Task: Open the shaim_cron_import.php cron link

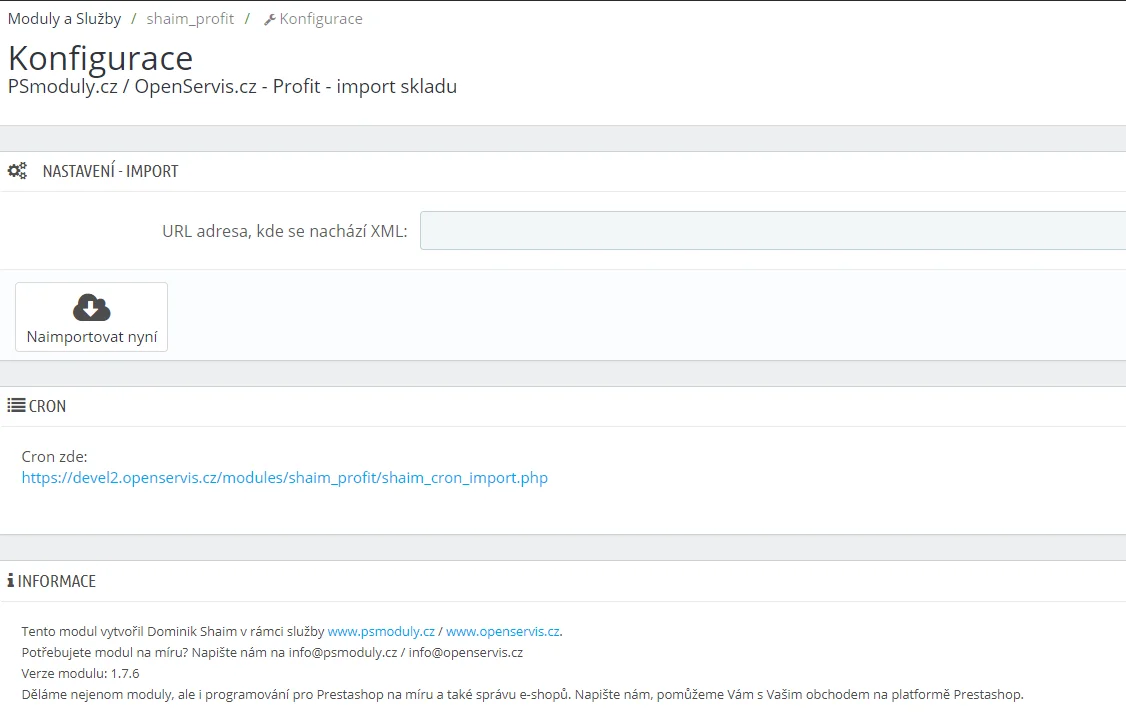Action: (x=285, y=478)
